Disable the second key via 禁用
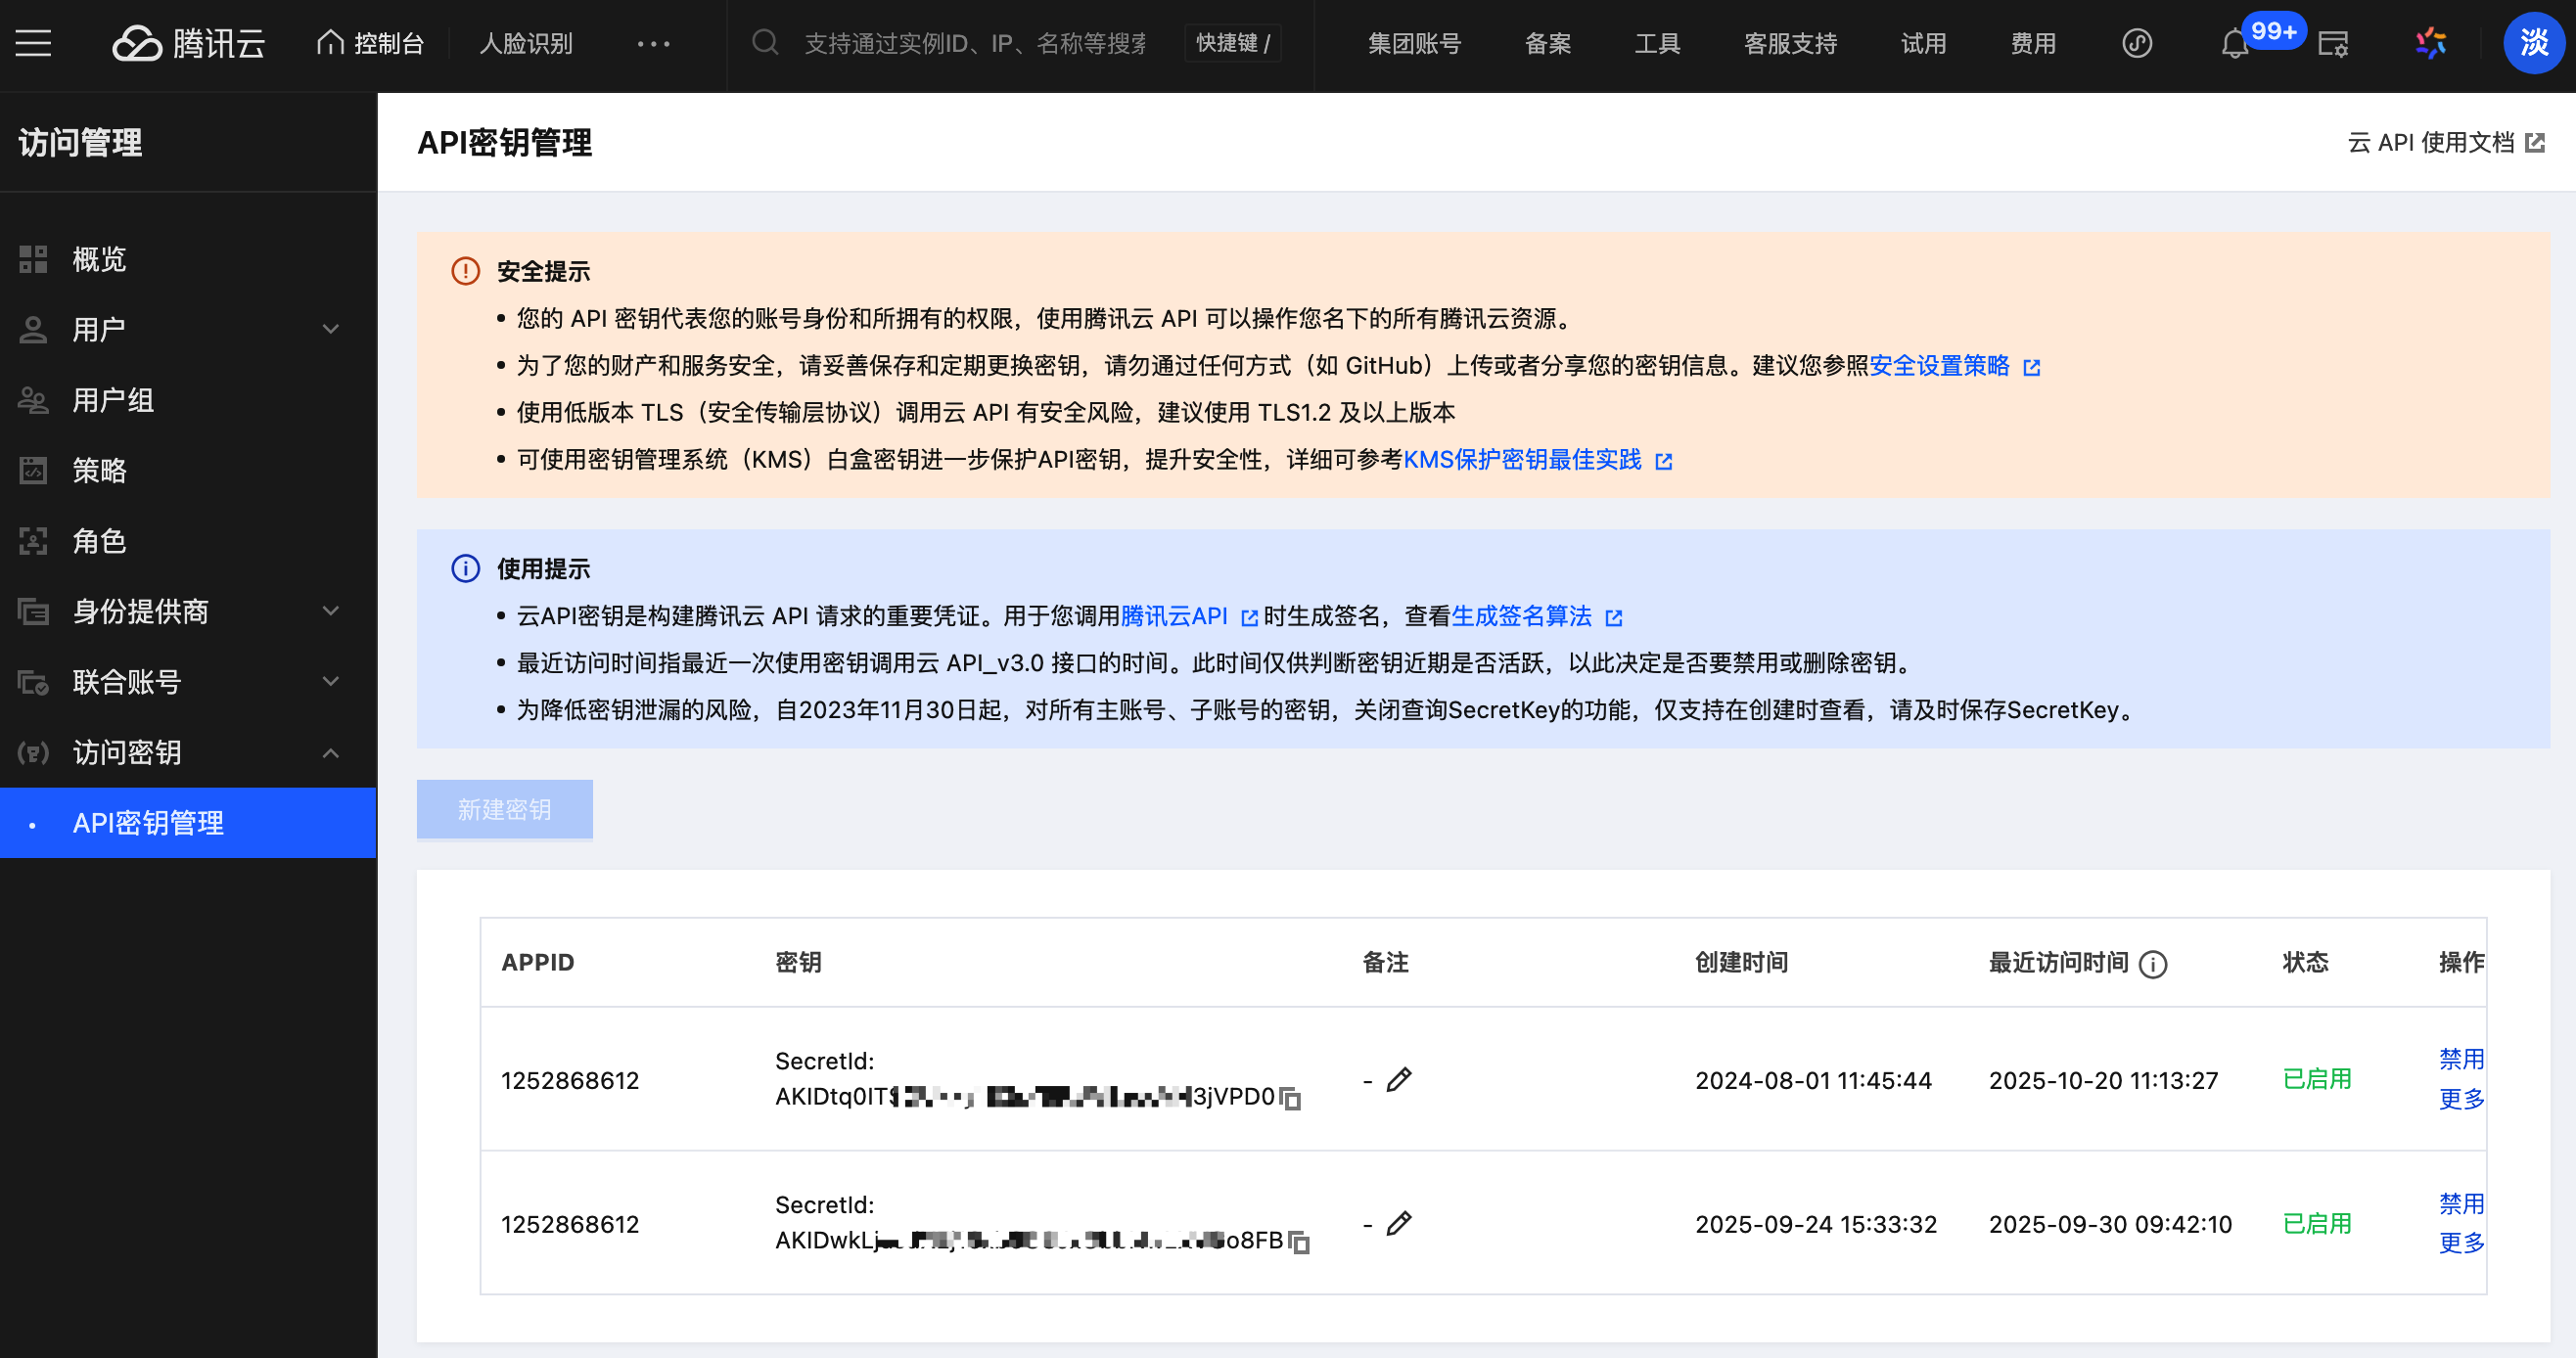2576x1358 pixels. click(2460, 1203)
